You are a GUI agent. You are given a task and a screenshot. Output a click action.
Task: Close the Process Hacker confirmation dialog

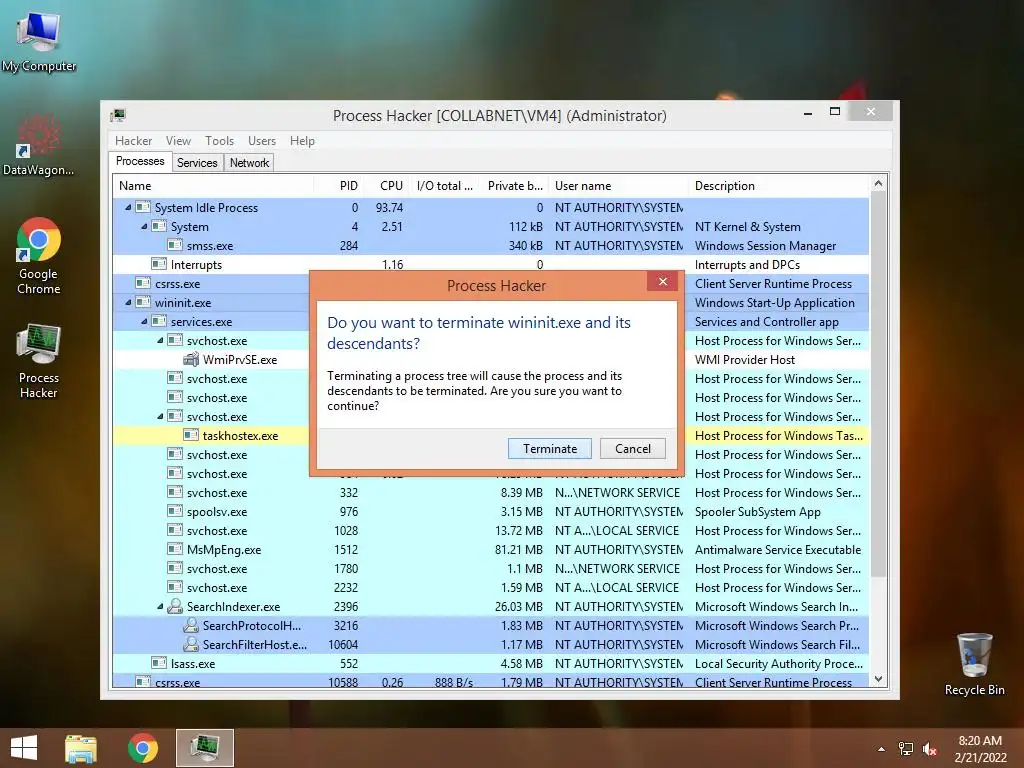pos(663,281)
